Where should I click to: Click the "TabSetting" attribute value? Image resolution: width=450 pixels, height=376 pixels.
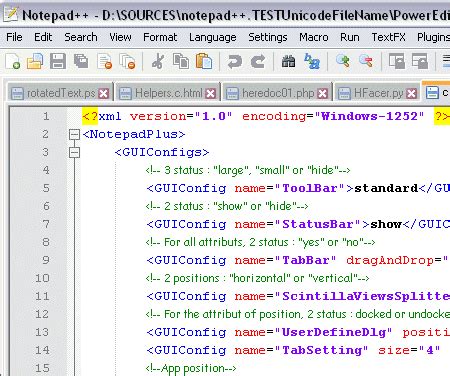point(322,350)
